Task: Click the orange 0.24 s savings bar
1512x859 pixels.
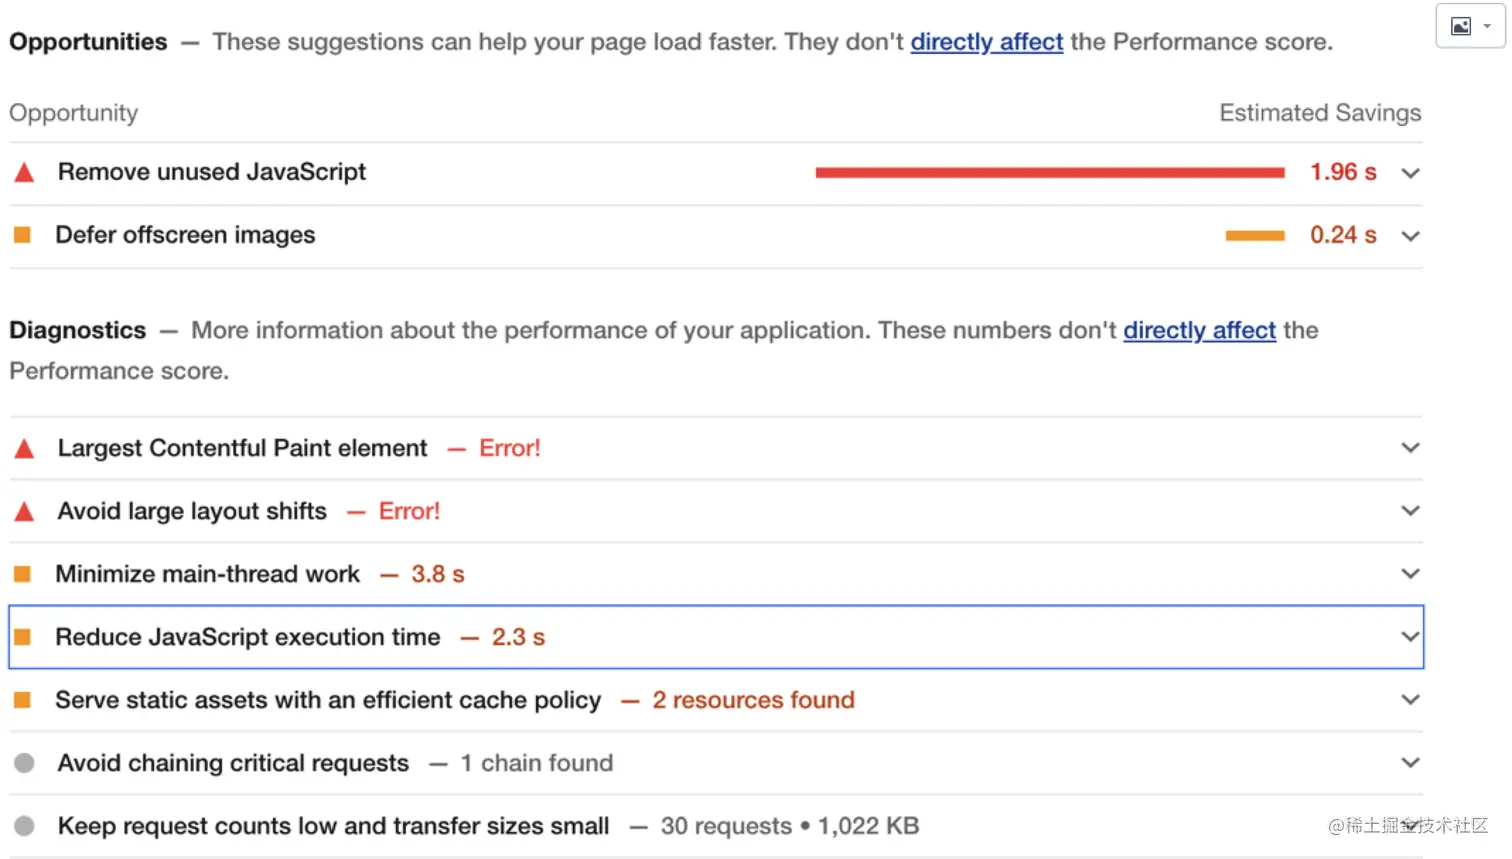Action: [x=1254, y=236]
